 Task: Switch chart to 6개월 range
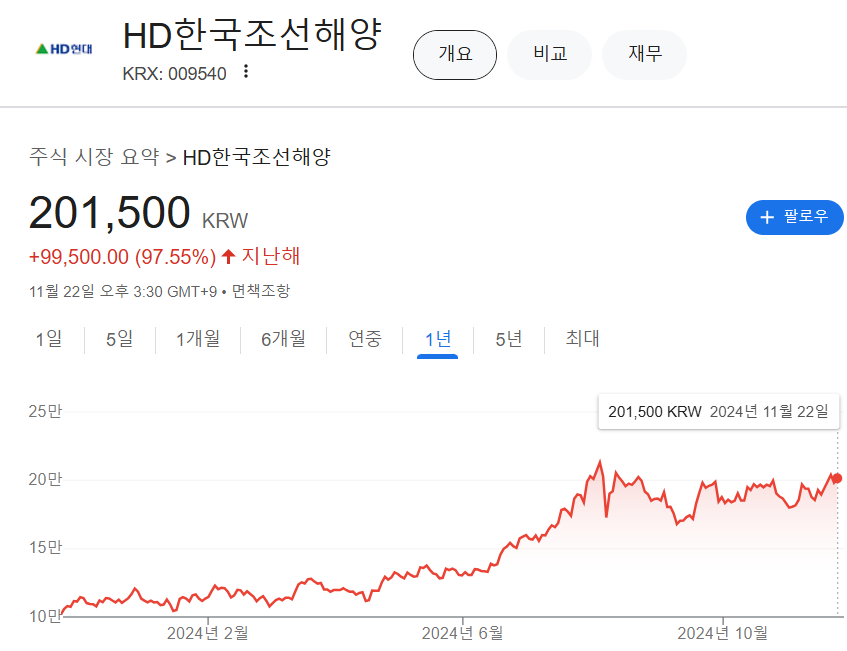pyautogui.click(x=283, y=339)
